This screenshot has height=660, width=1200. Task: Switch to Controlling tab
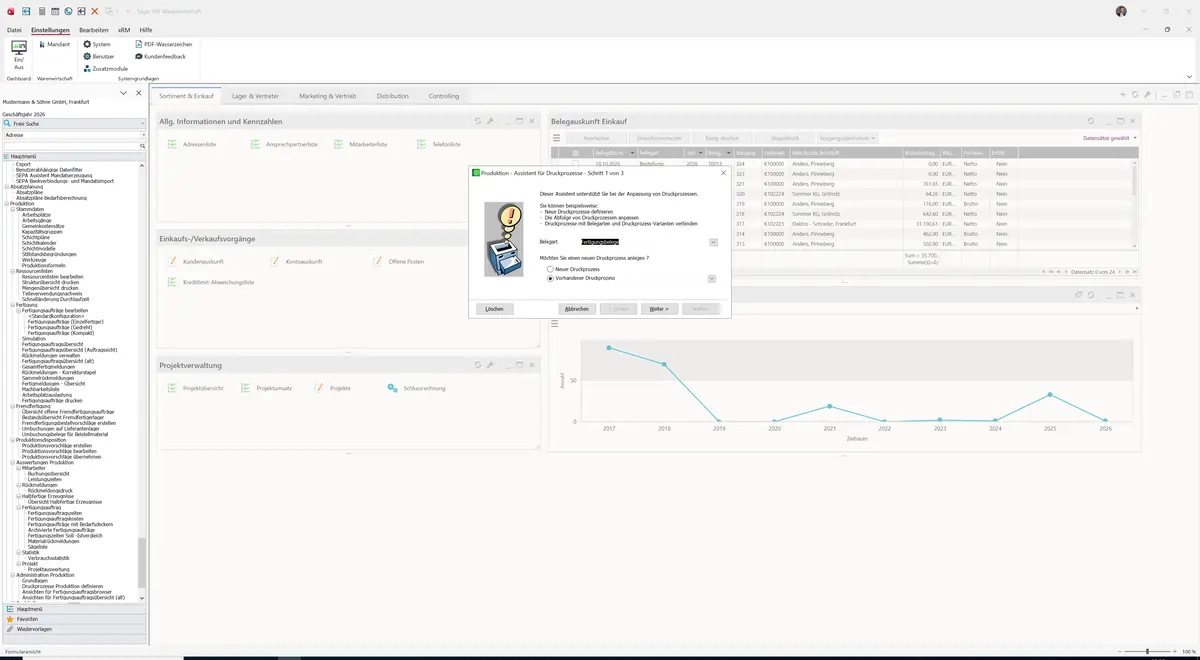444,96
